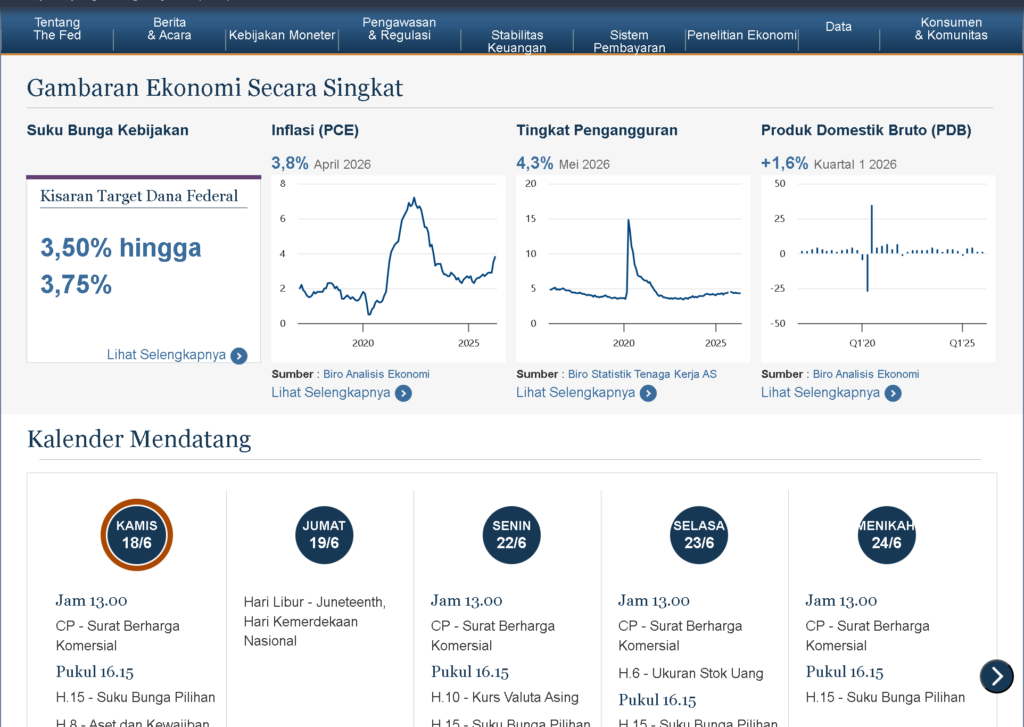
Task: Click the arrow icon under Inflasi chart
Action: pyautogui.click(x=404, y=393)
